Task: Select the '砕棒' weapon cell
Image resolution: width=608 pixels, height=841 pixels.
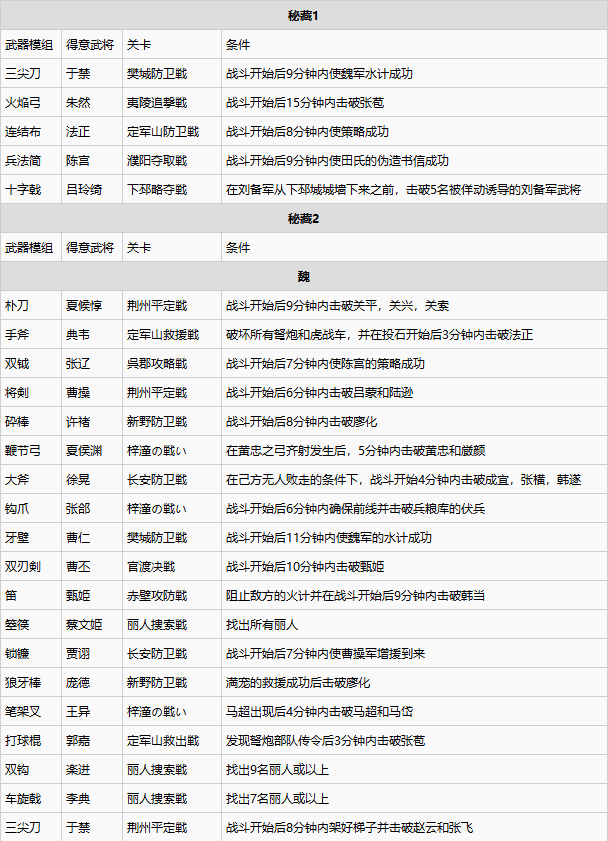Action: click(x=31, y=421)
